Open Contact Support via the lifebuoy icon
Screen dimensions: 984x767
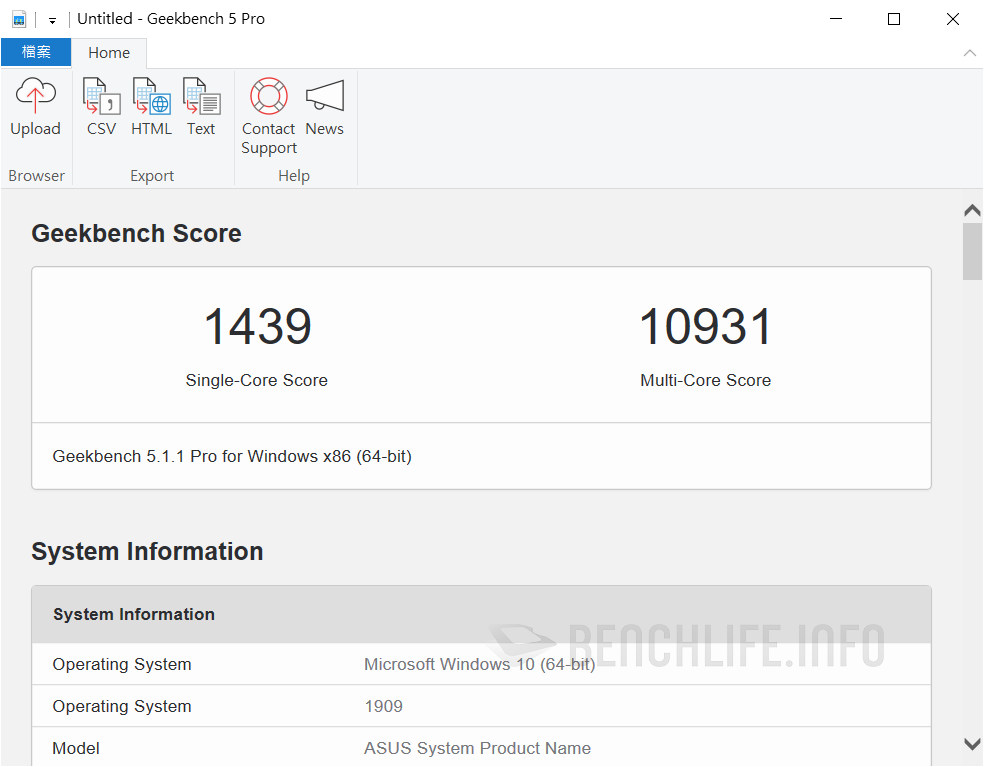point(267,98)
